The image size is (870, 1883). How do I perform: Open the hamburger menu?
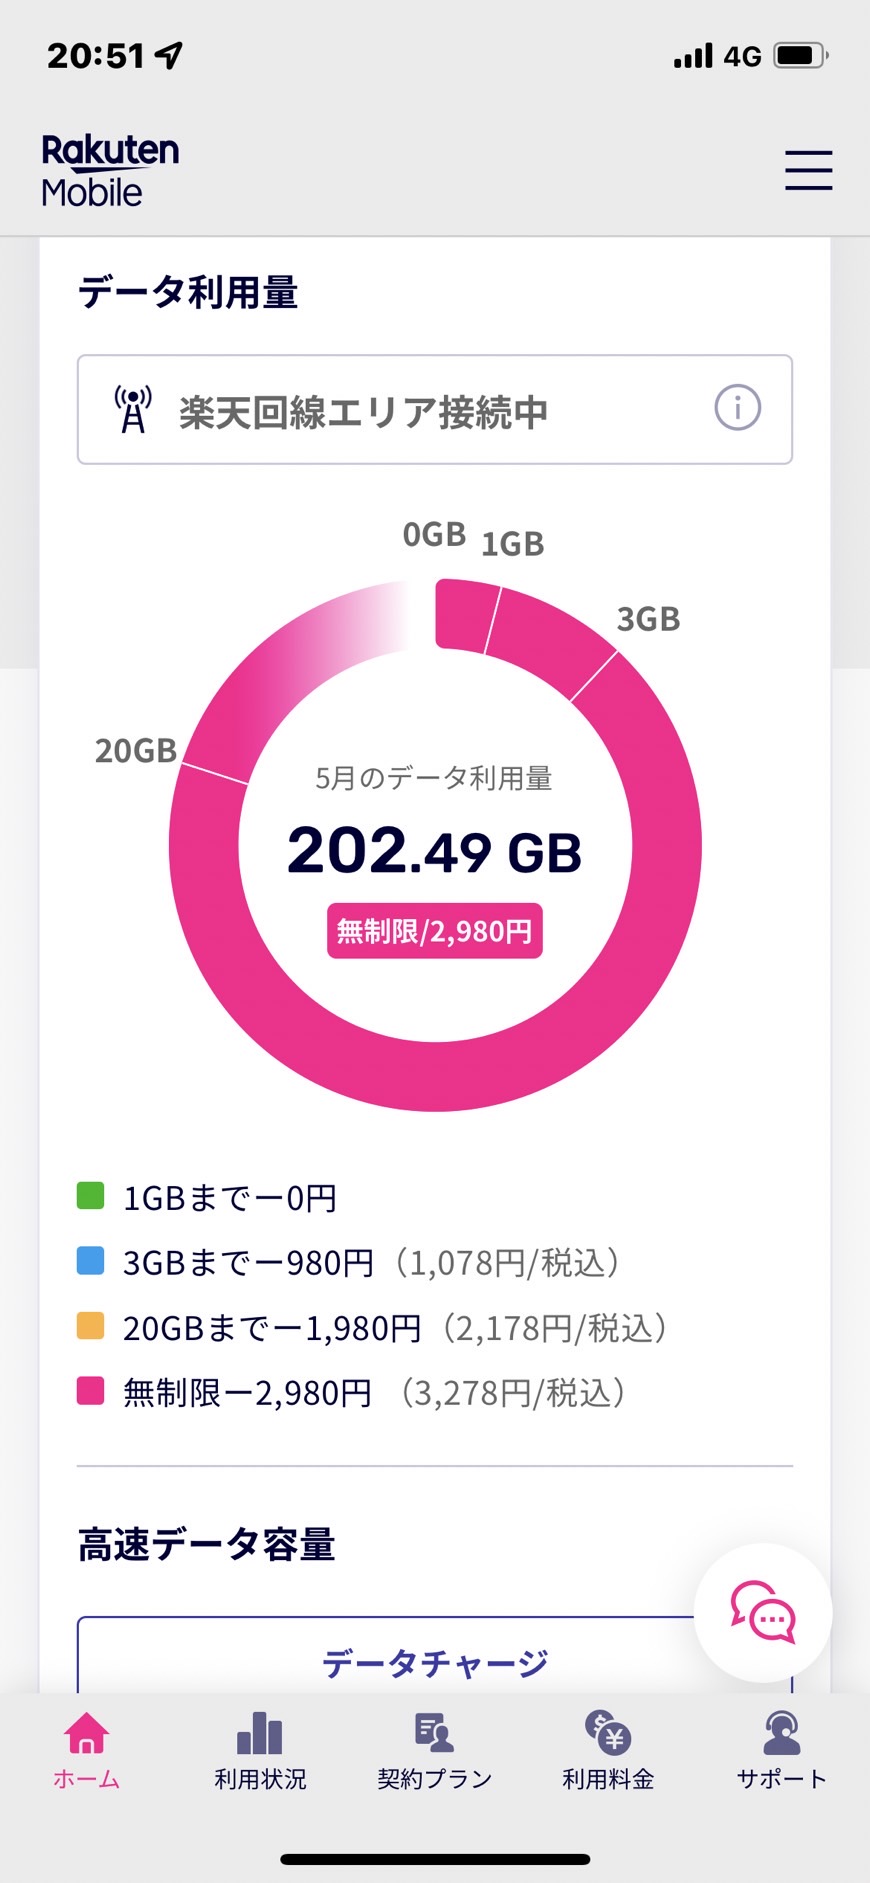tap(808, 170)
